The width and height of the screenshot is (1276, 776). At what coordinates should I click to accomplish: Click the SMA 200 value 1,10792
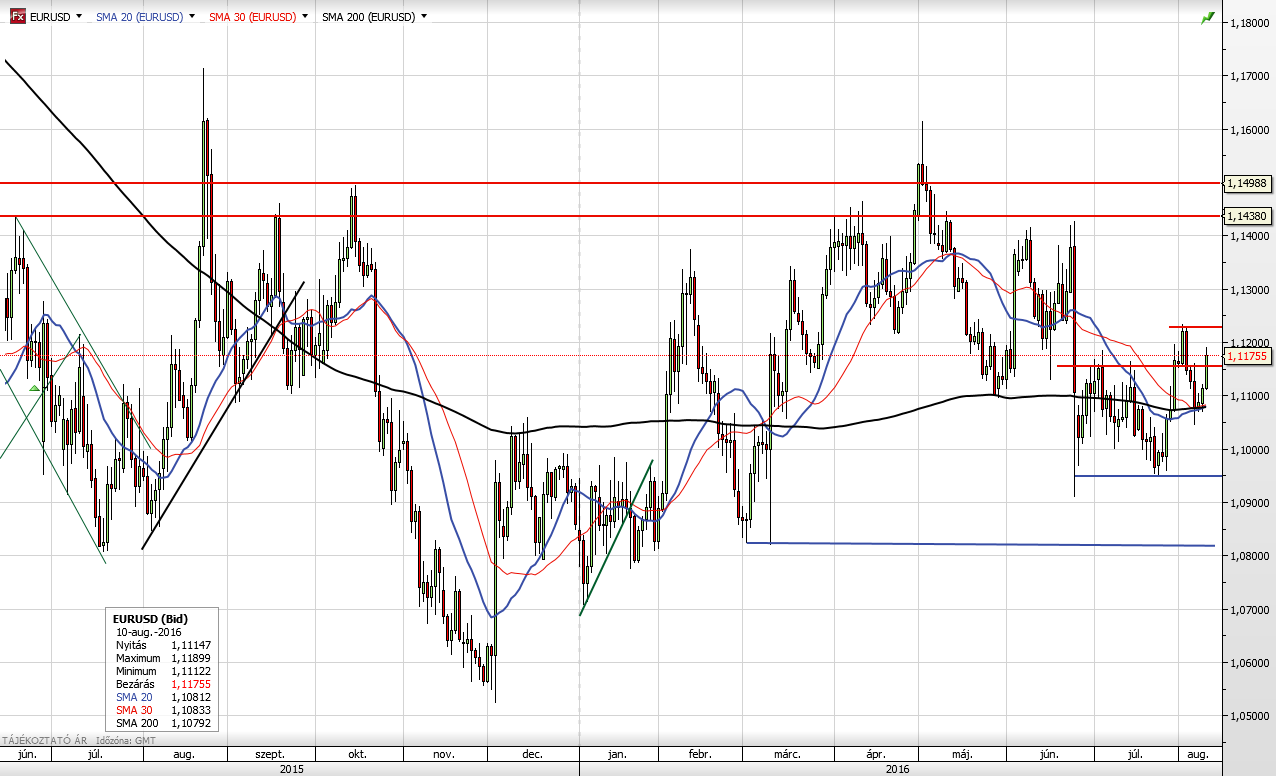191,723
